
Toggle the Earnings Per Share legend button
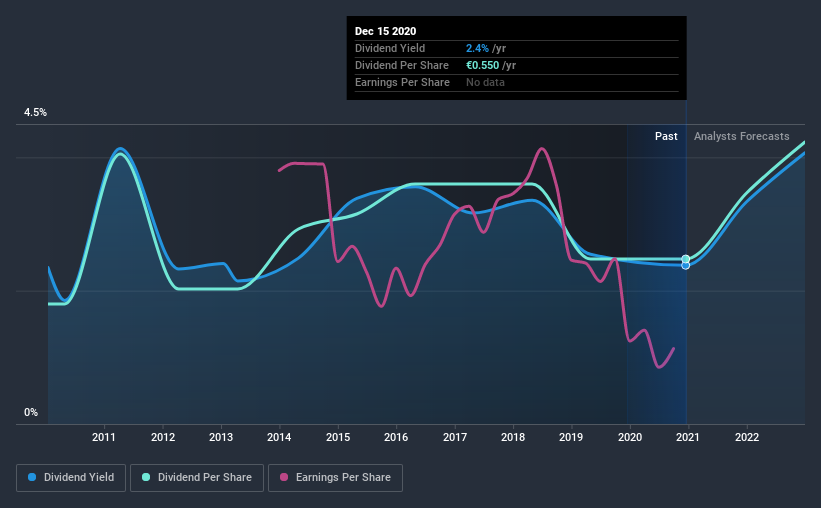pyautogui.click(x=335, y=478)
